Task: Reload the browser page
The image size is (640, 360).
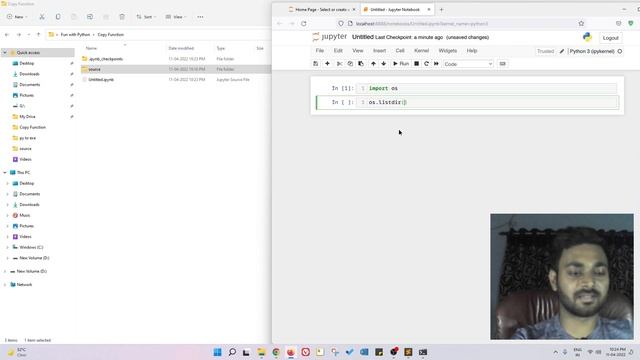Action: 304,24
